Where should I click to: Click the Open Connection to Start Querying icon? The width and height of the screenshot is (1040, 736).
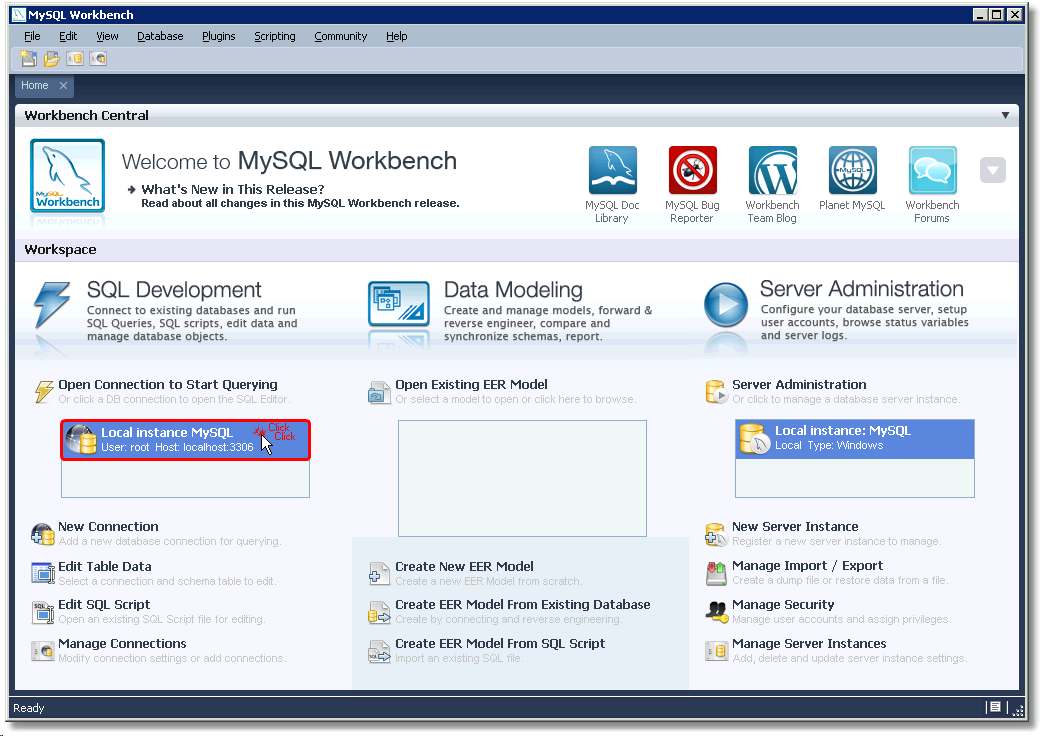click(x=44, y=391)
